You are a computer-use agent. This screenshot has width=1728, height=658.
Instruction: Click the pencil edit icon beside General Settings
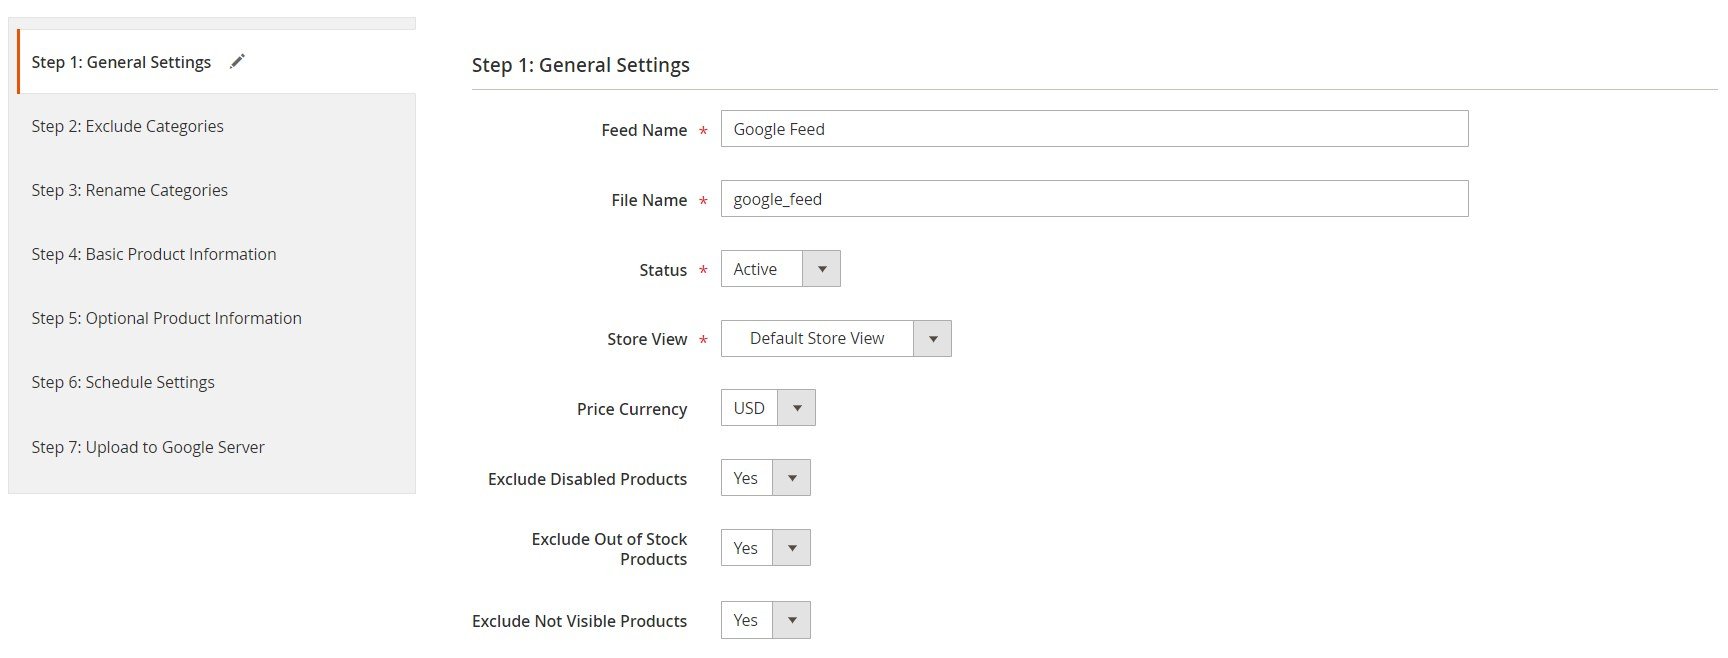pos(237,62)
